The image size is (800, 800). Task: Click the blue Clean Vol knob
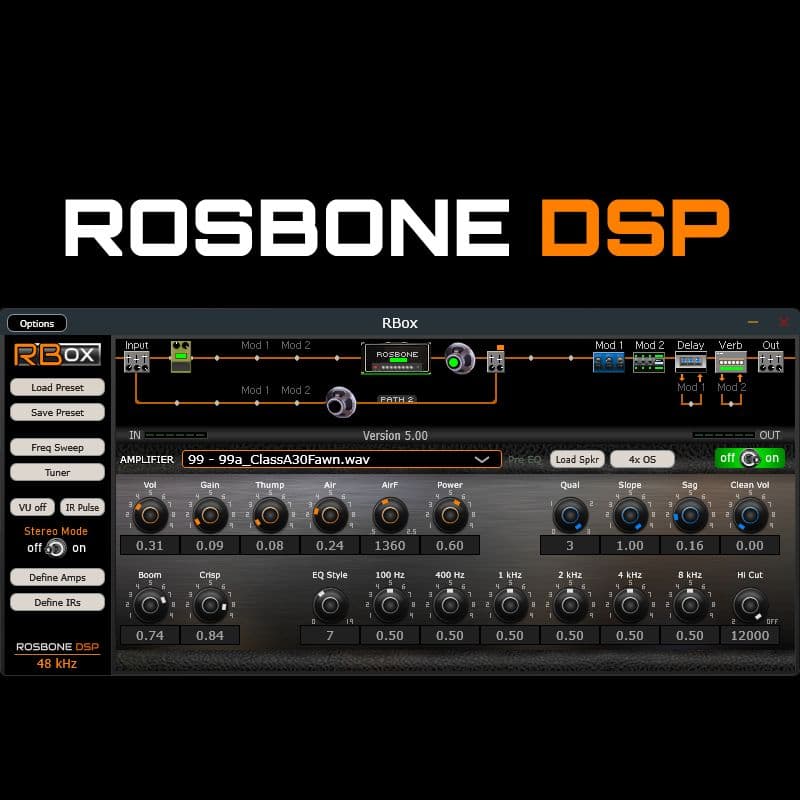coord(749,515)
